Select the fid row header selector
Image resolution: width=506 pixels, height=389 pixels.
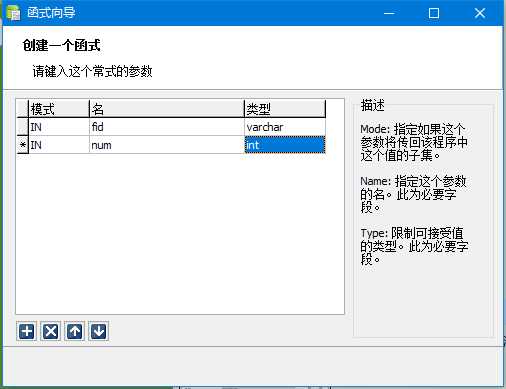tap(23, 127)
